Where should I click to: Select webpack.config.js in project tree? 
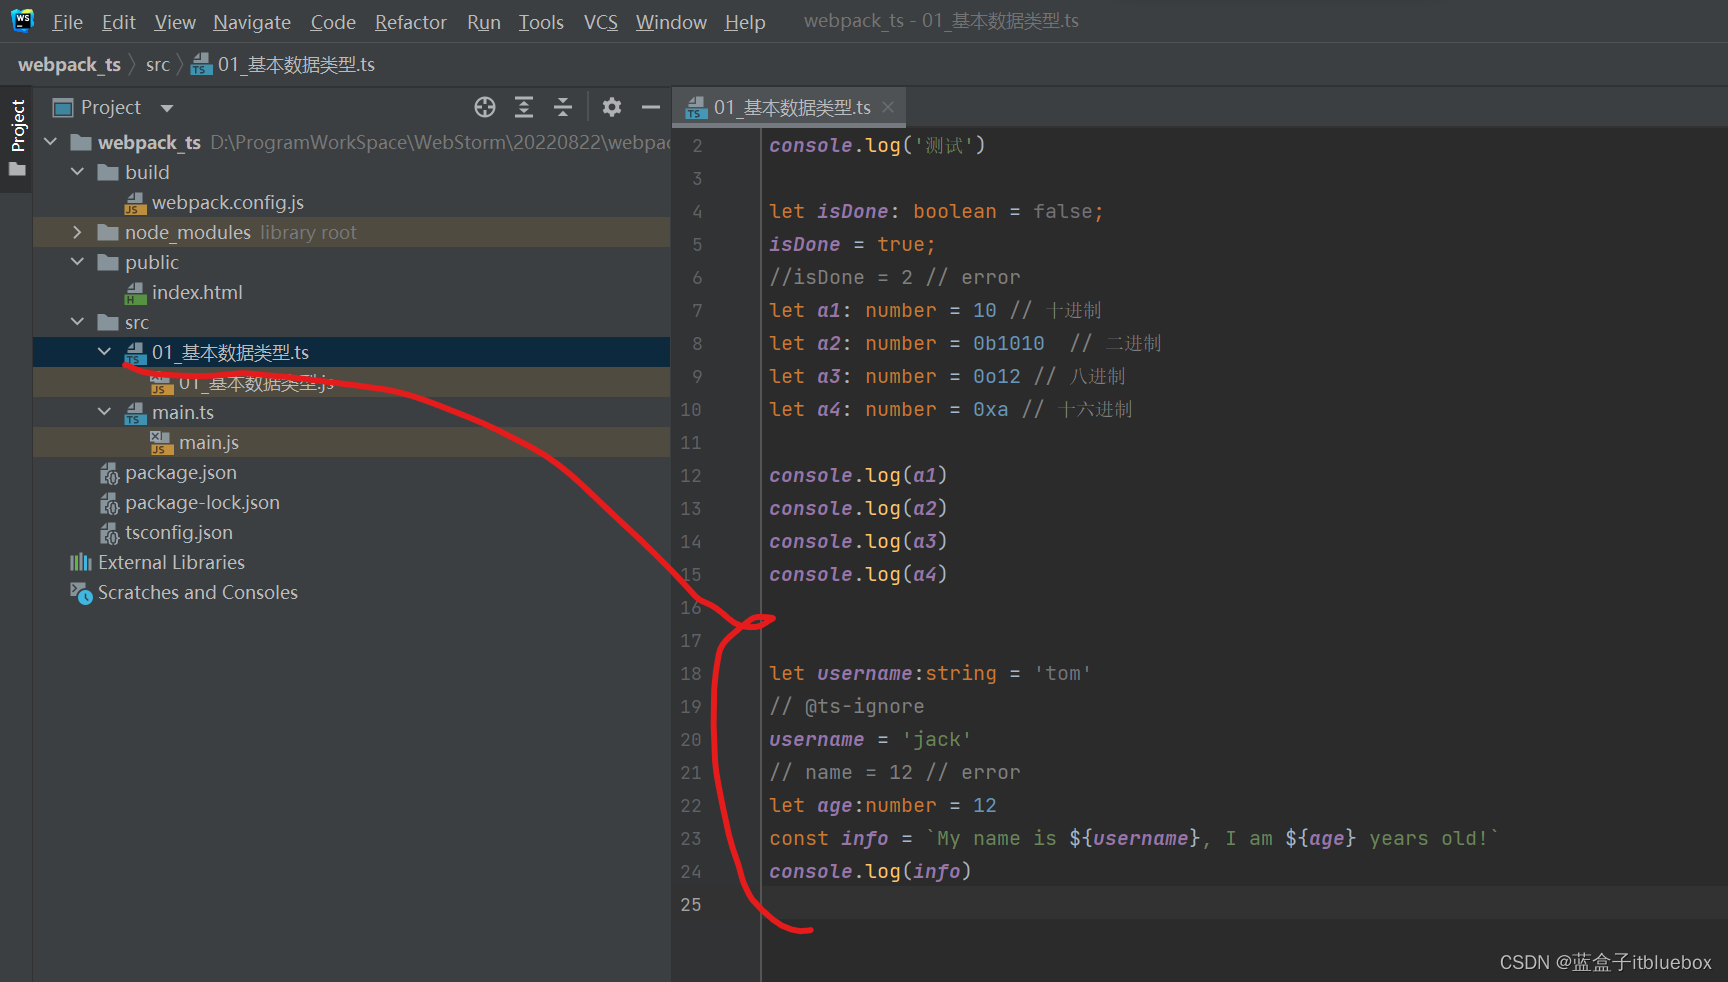pos(228,203)
